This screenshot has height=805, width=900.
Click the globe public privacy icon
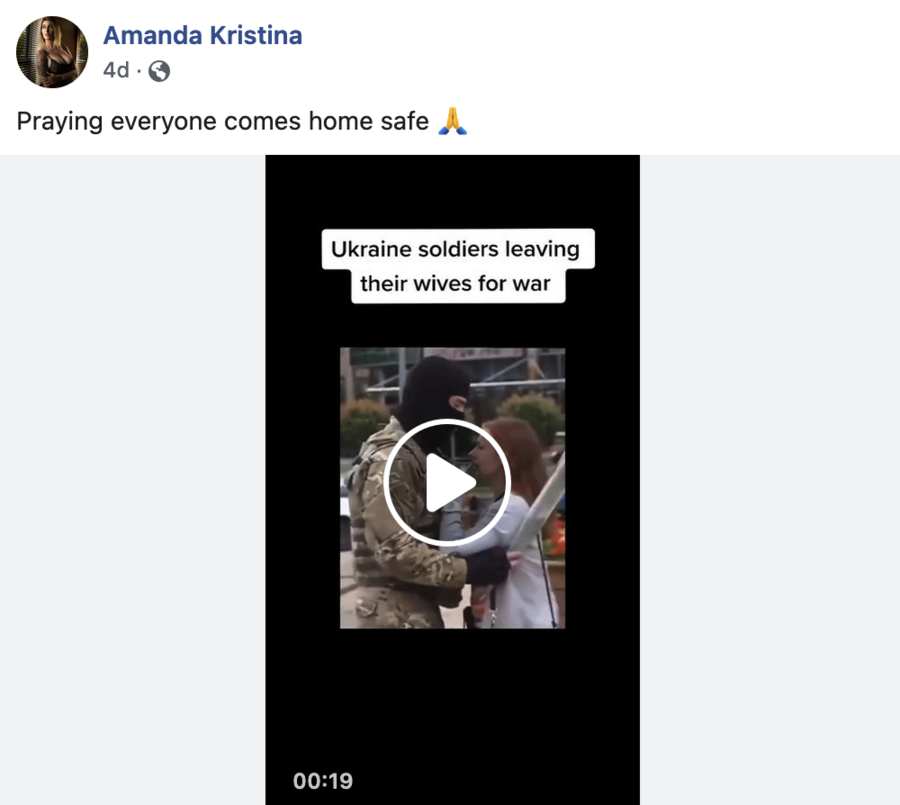[159, 71]
